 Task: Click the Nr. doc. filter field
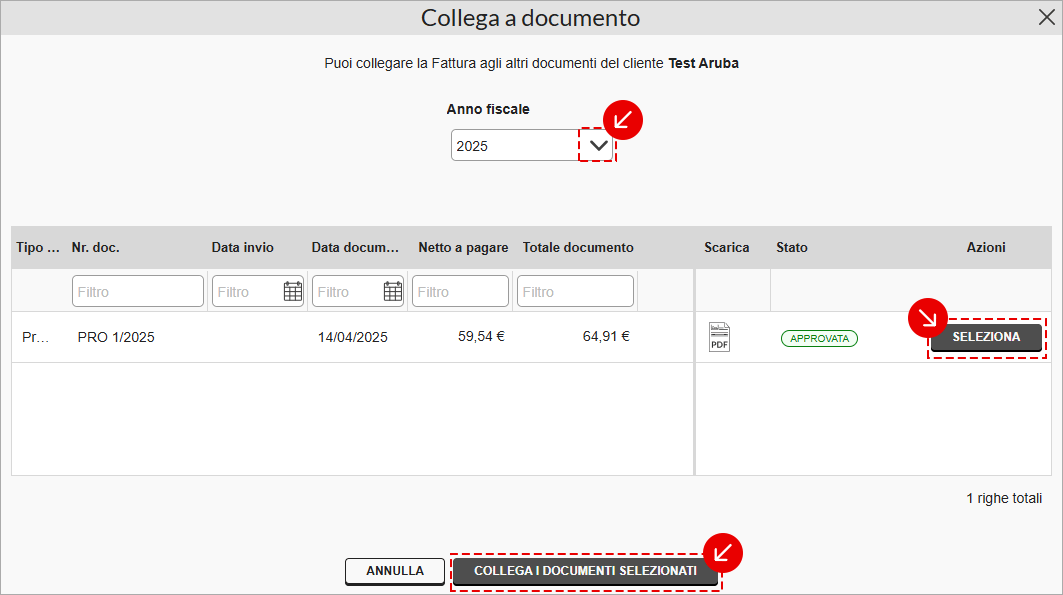click(137, 291)
